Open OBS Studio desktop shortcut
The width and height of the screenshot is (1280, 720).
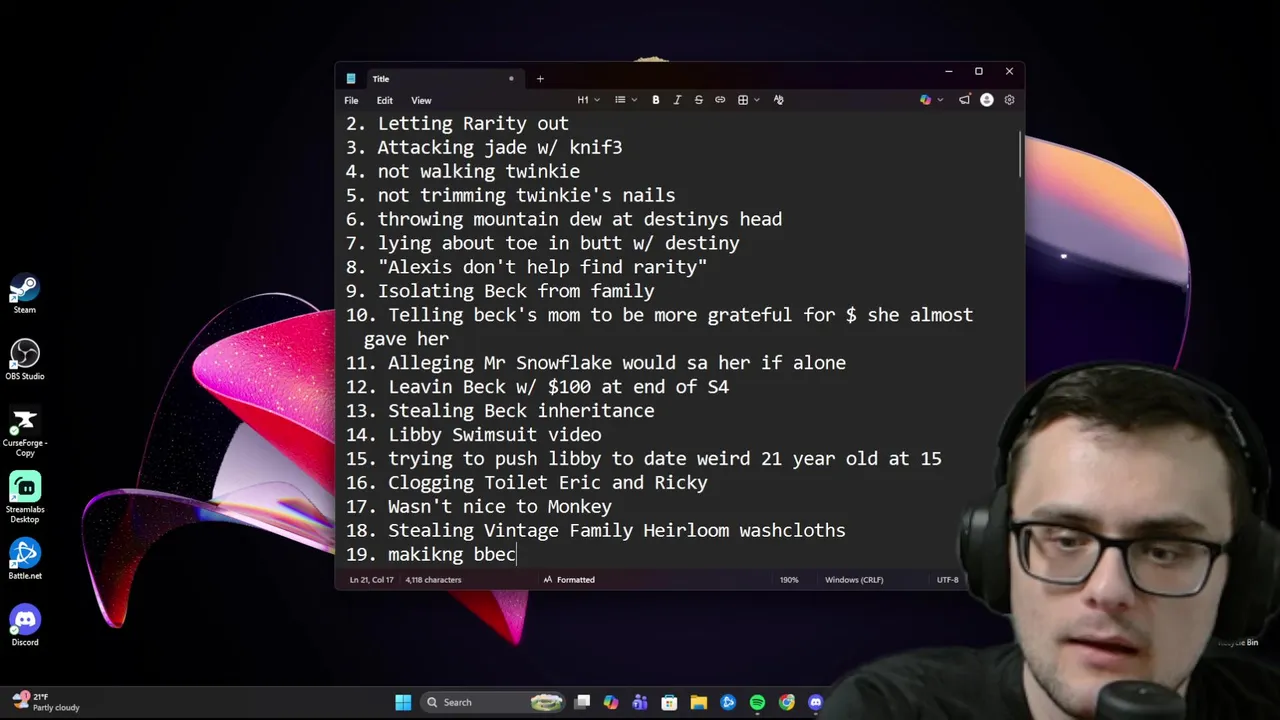click(25, 359)
